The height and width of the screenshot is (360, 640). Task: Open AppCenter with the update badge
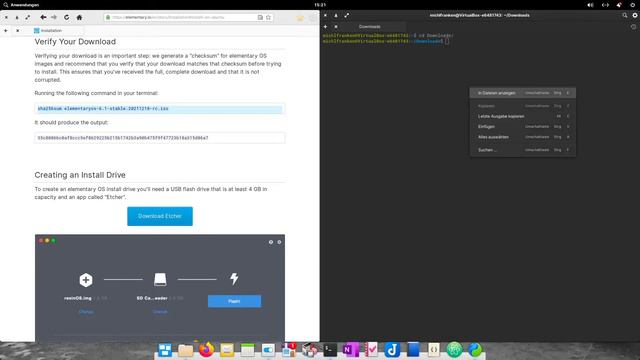[289, 350]
